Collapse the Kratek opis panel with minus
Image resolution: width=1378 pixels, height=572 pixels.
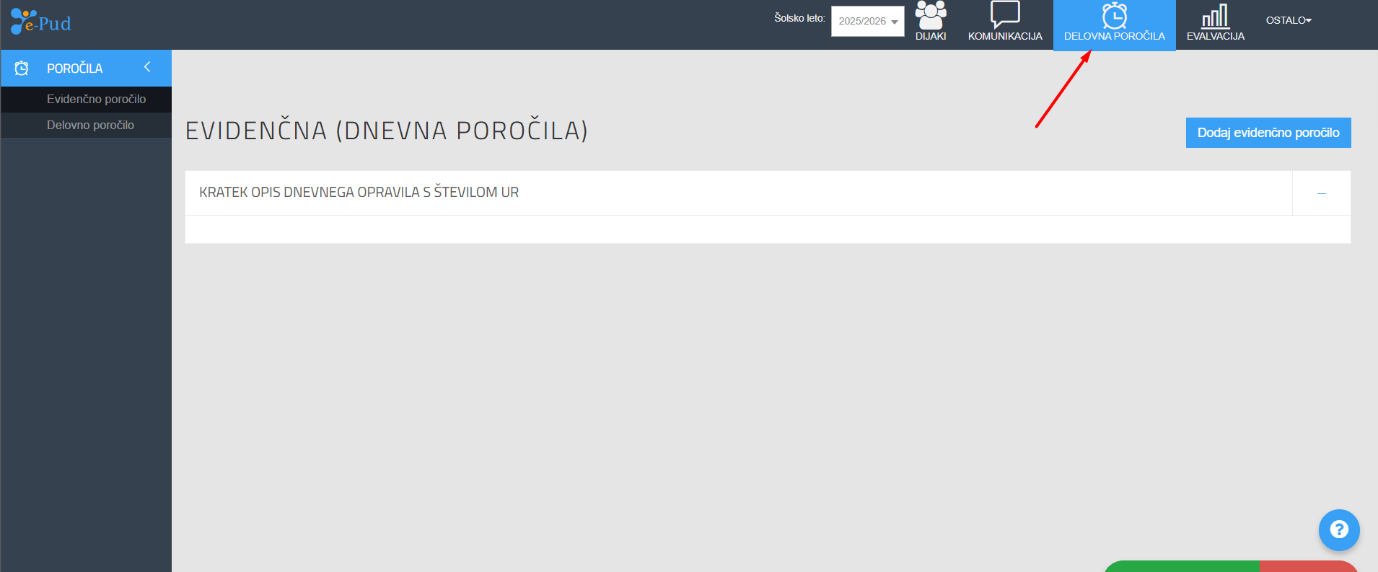point(1321,193)
